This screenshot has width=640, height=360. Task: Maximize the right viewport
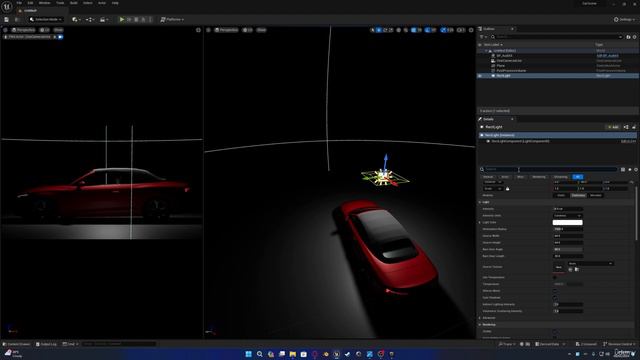click(471, 30)
